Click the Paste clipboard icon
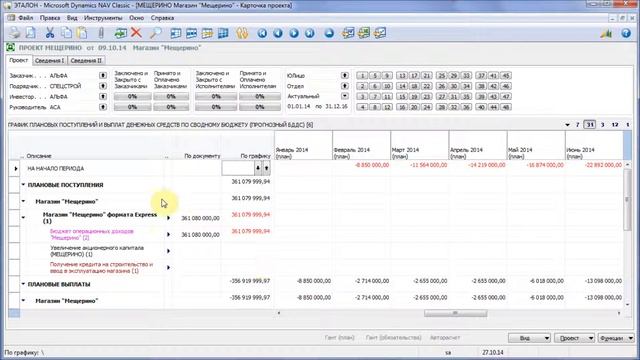The width and height of the screenshot is (640, 360). point(82,33)
